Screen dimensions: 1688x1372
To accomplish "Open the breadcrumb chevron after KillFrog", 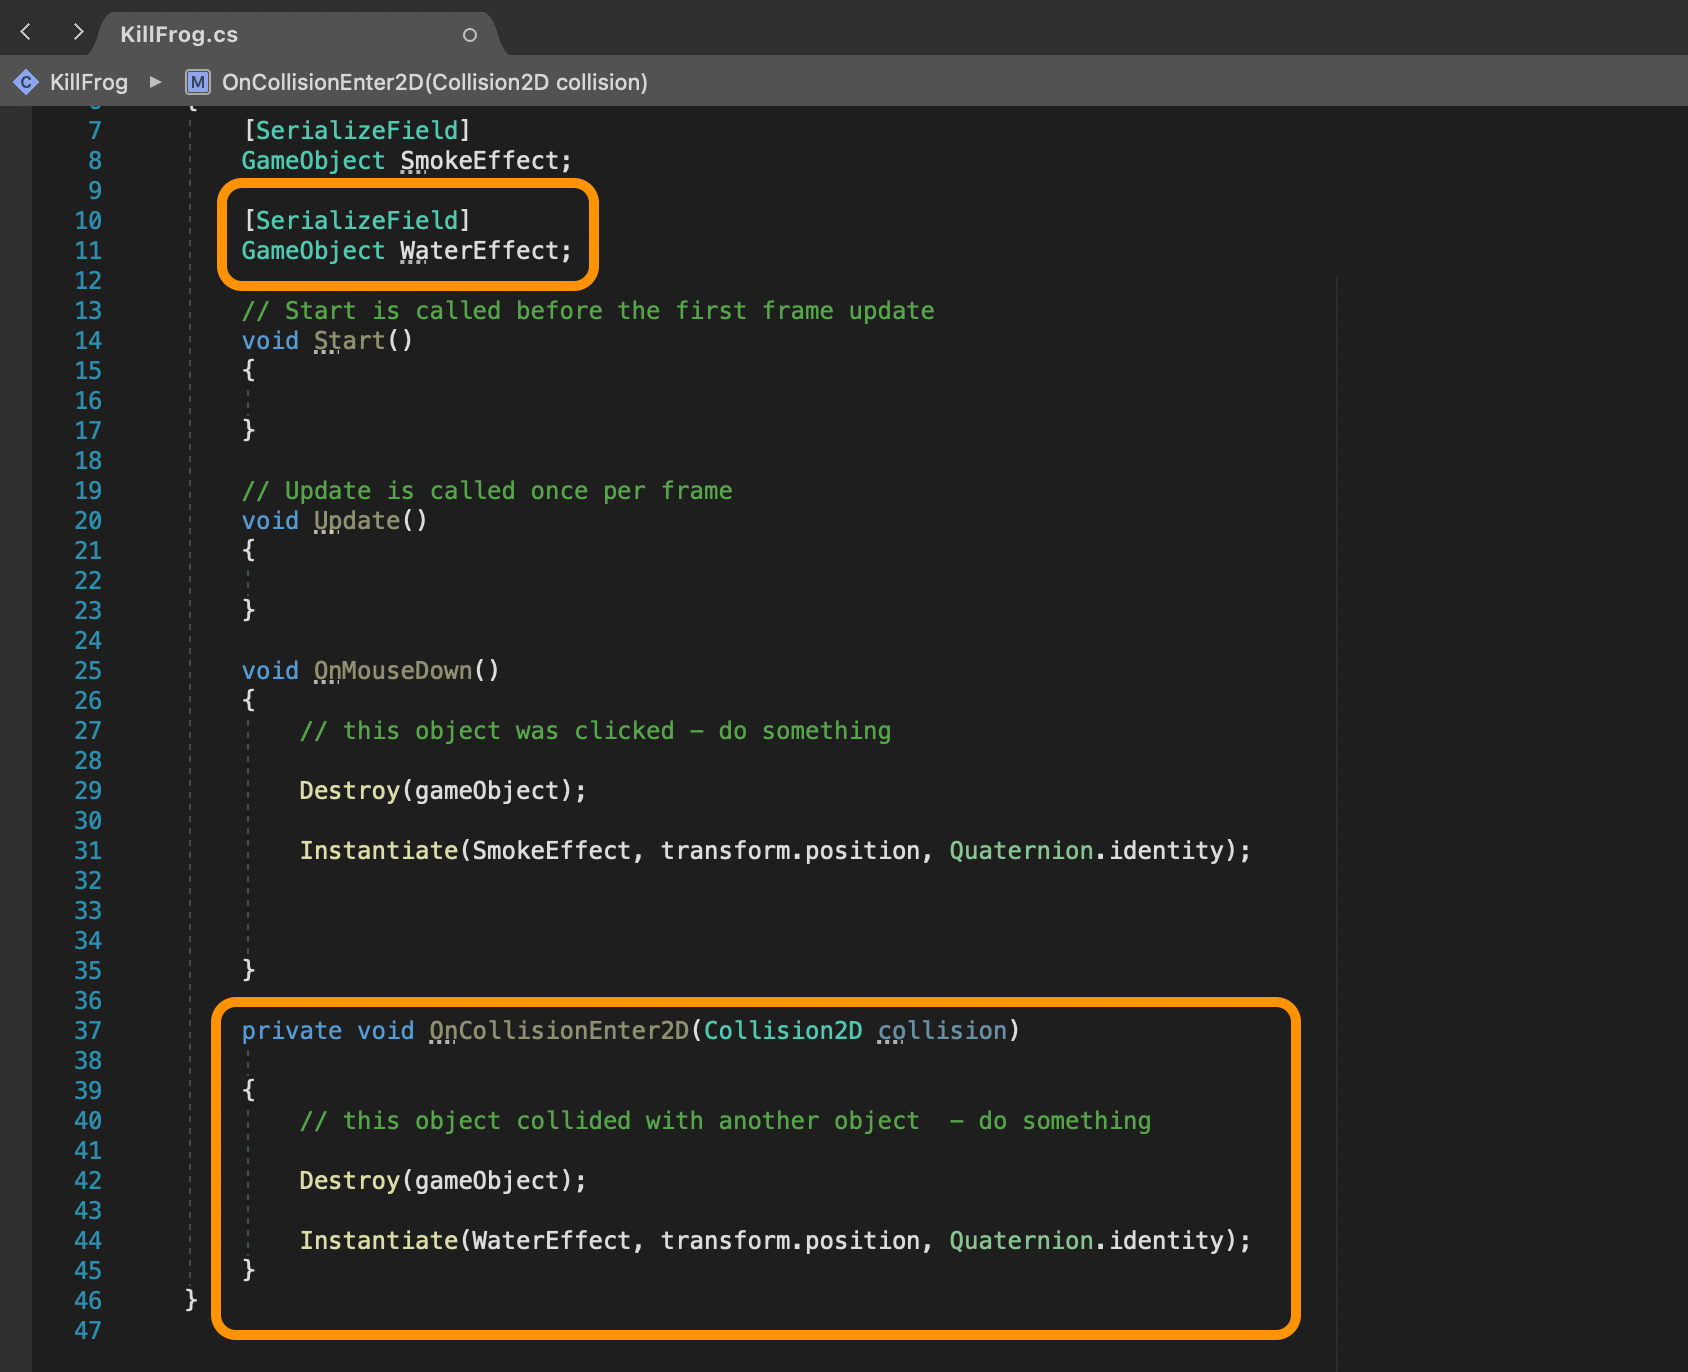I will 155,82.
